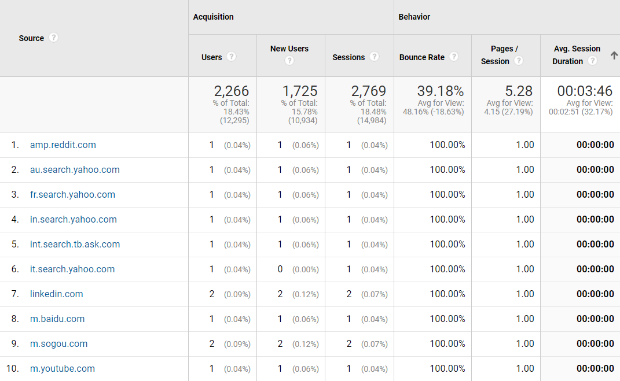Select the total Users value 2,266
620x381 pixels.
coord(231,91)
